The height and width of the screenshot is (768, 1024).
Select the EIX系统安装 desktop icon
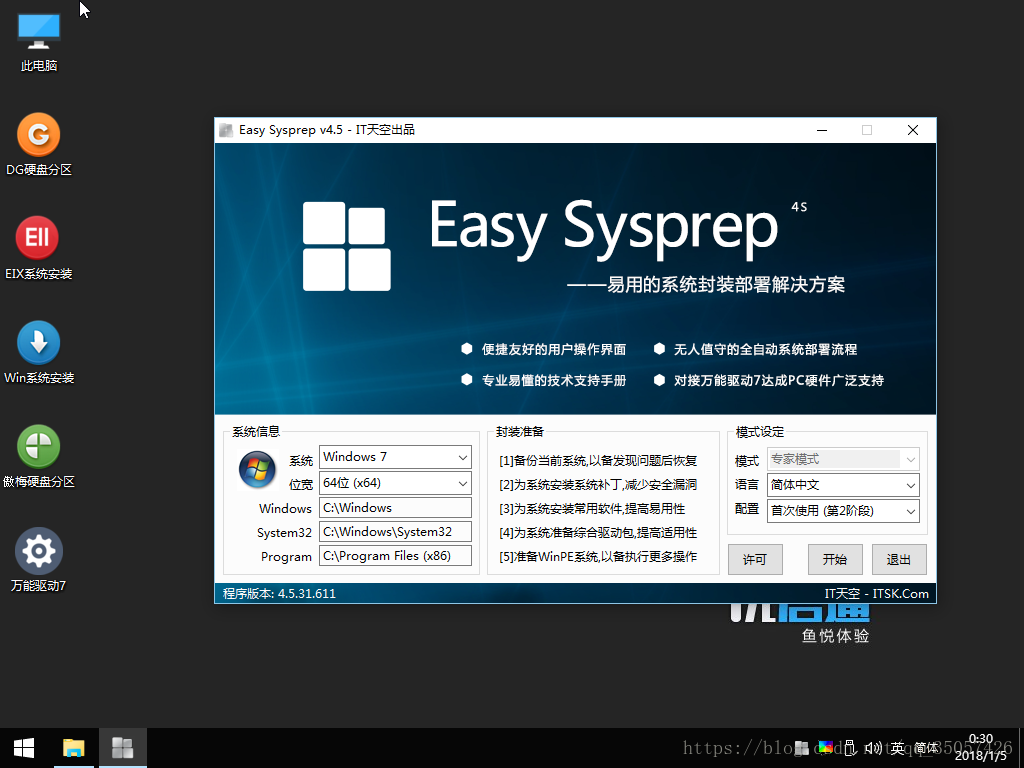tap(39, 249)
